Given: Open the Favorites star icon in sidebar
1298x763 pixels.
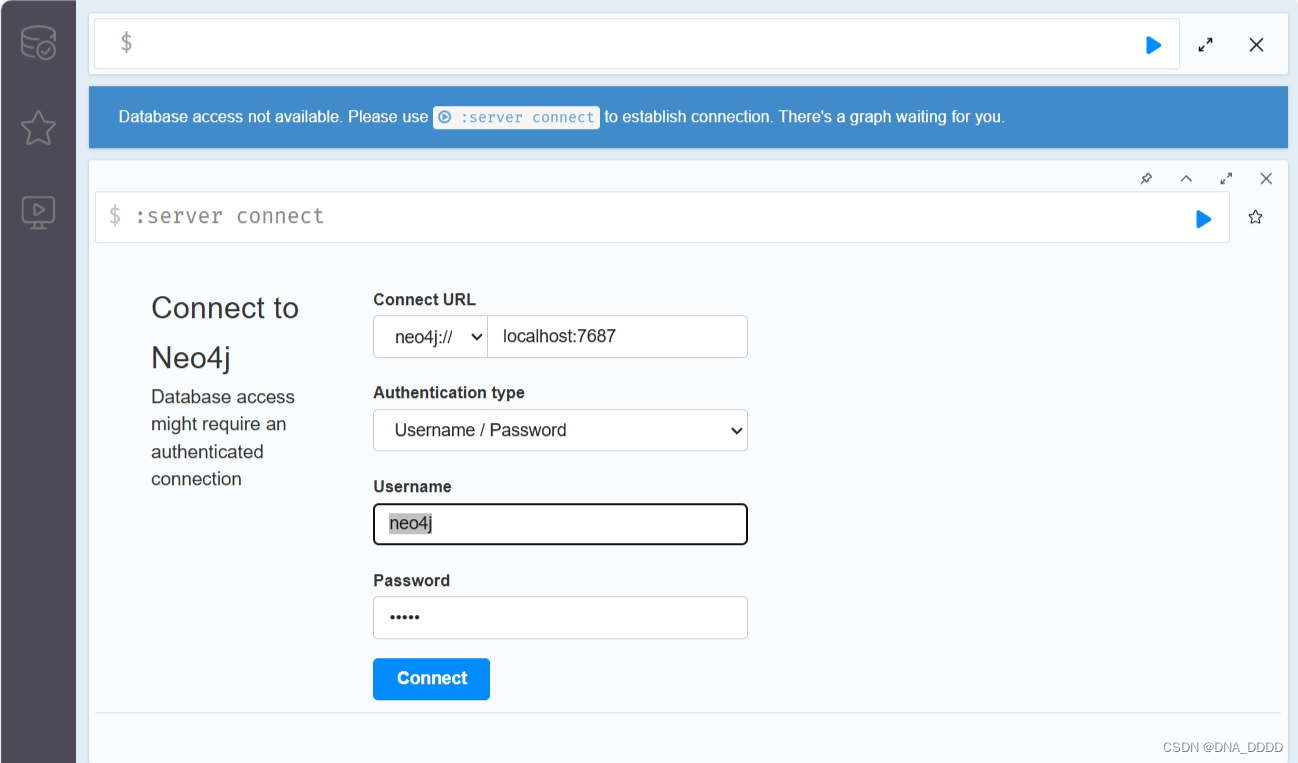Looking at the screenshot, I should [x=37, y=128].
